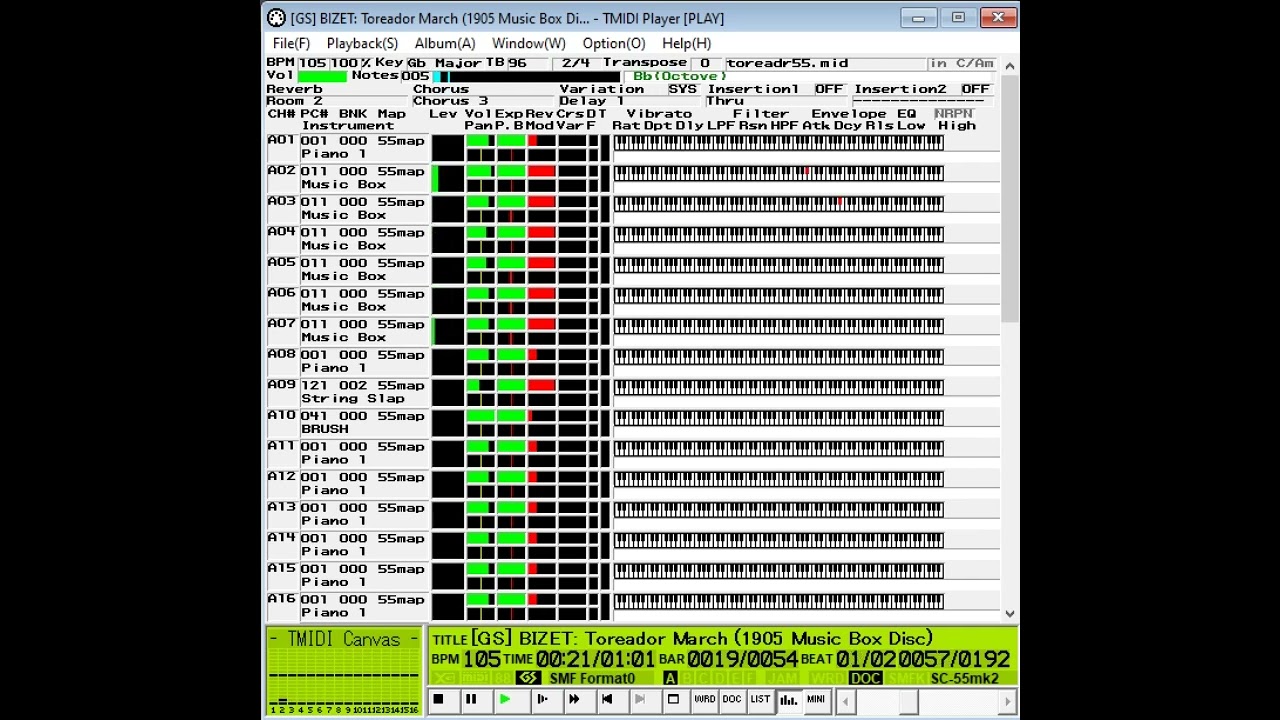Screen dimensions: 1280x720
Task: Open the File menu
Action: point(291,43)
